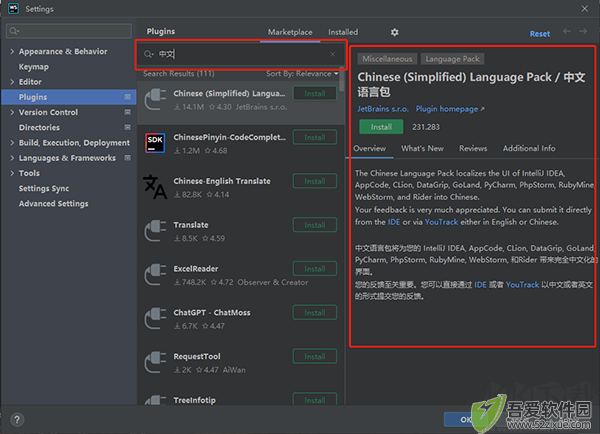Viewport: 600px width, 434px height.
Task: Focus the settings search field
Action: click(69, 31)
